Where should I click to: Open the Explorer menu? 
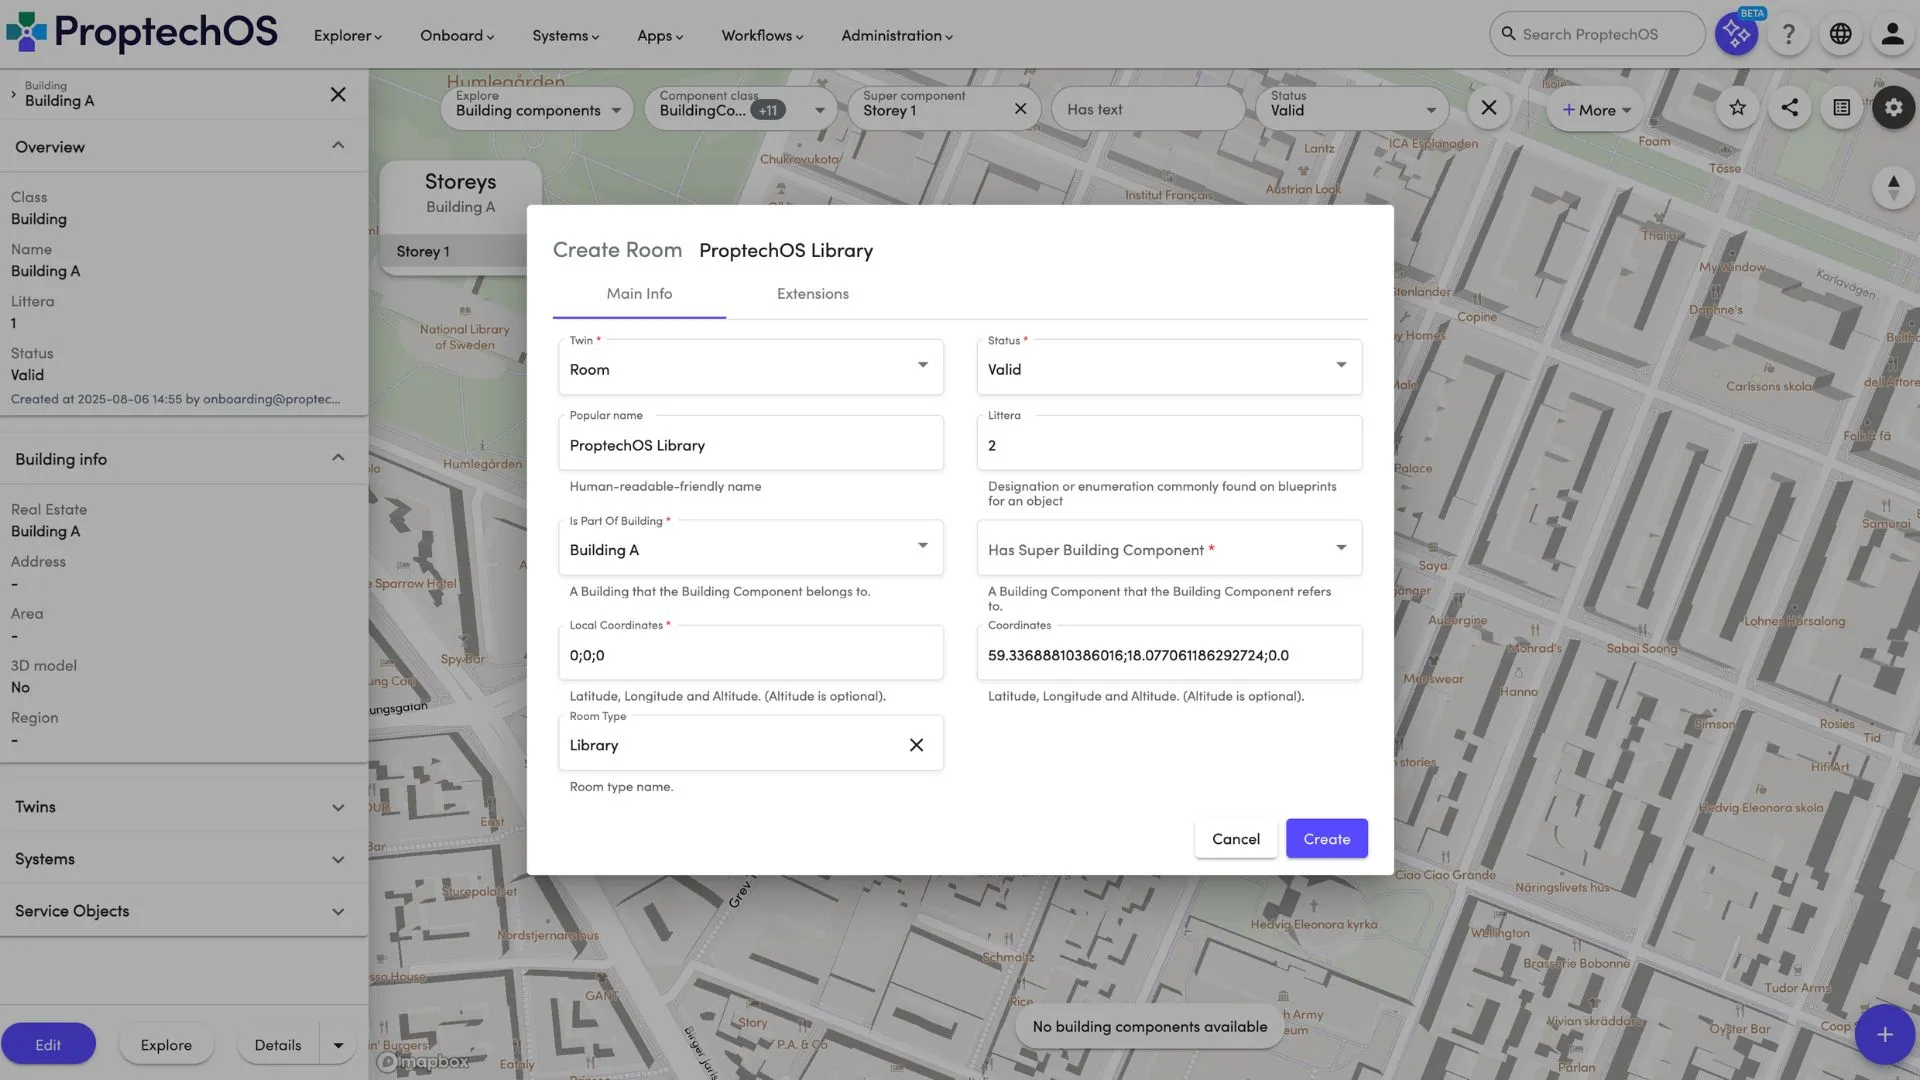click(347, 36)
